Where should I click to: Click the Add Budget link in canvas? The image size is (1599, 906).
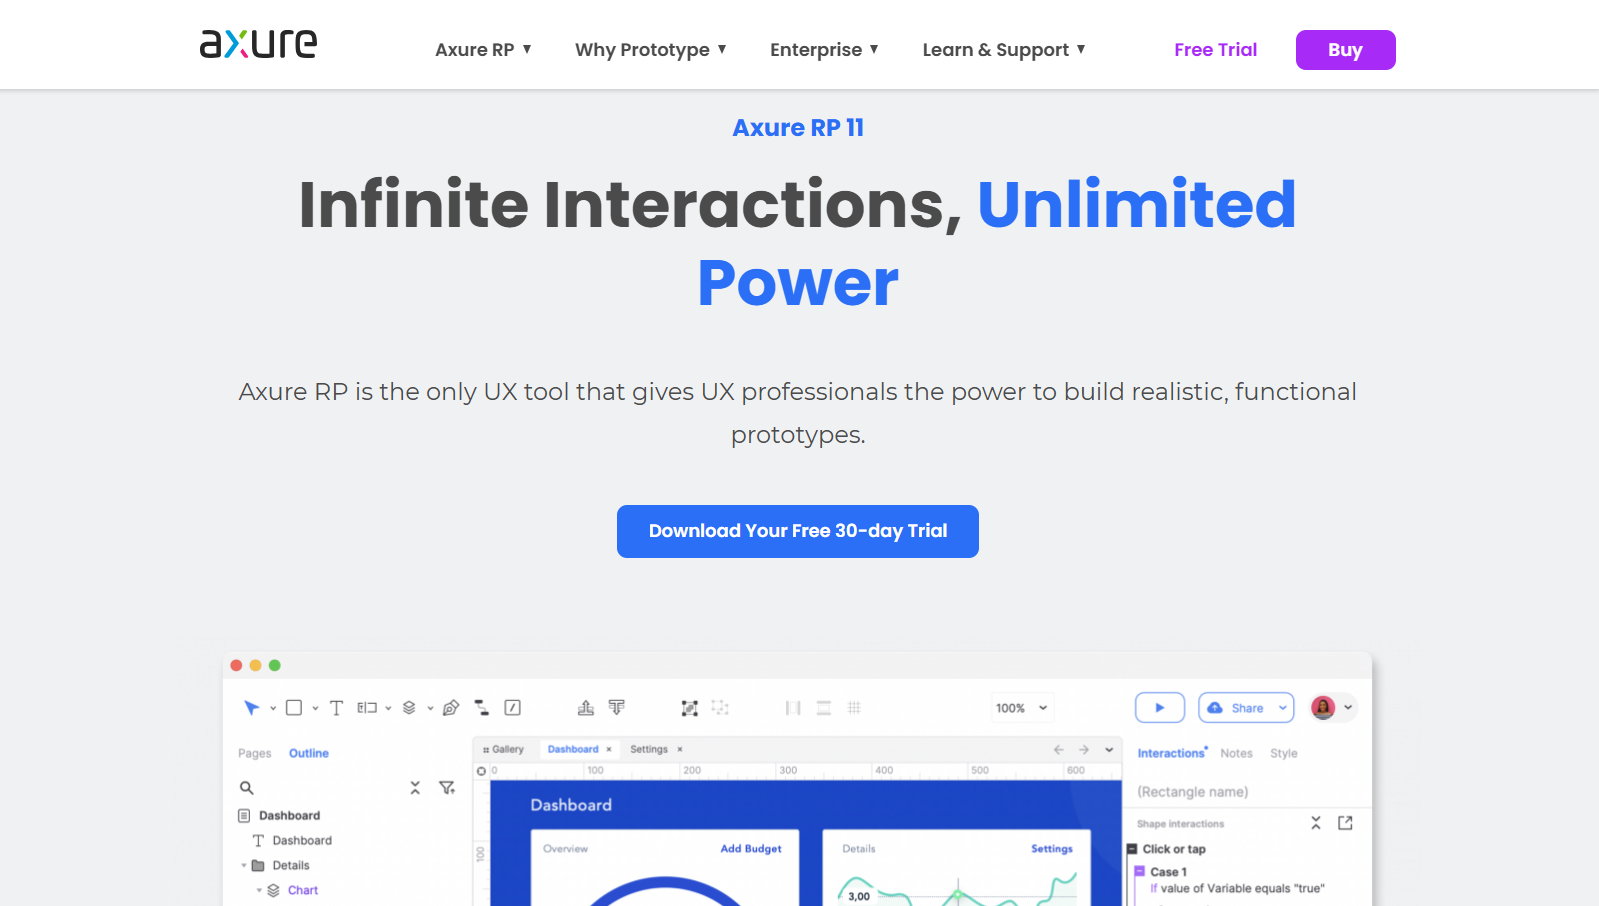pos(751,849)
